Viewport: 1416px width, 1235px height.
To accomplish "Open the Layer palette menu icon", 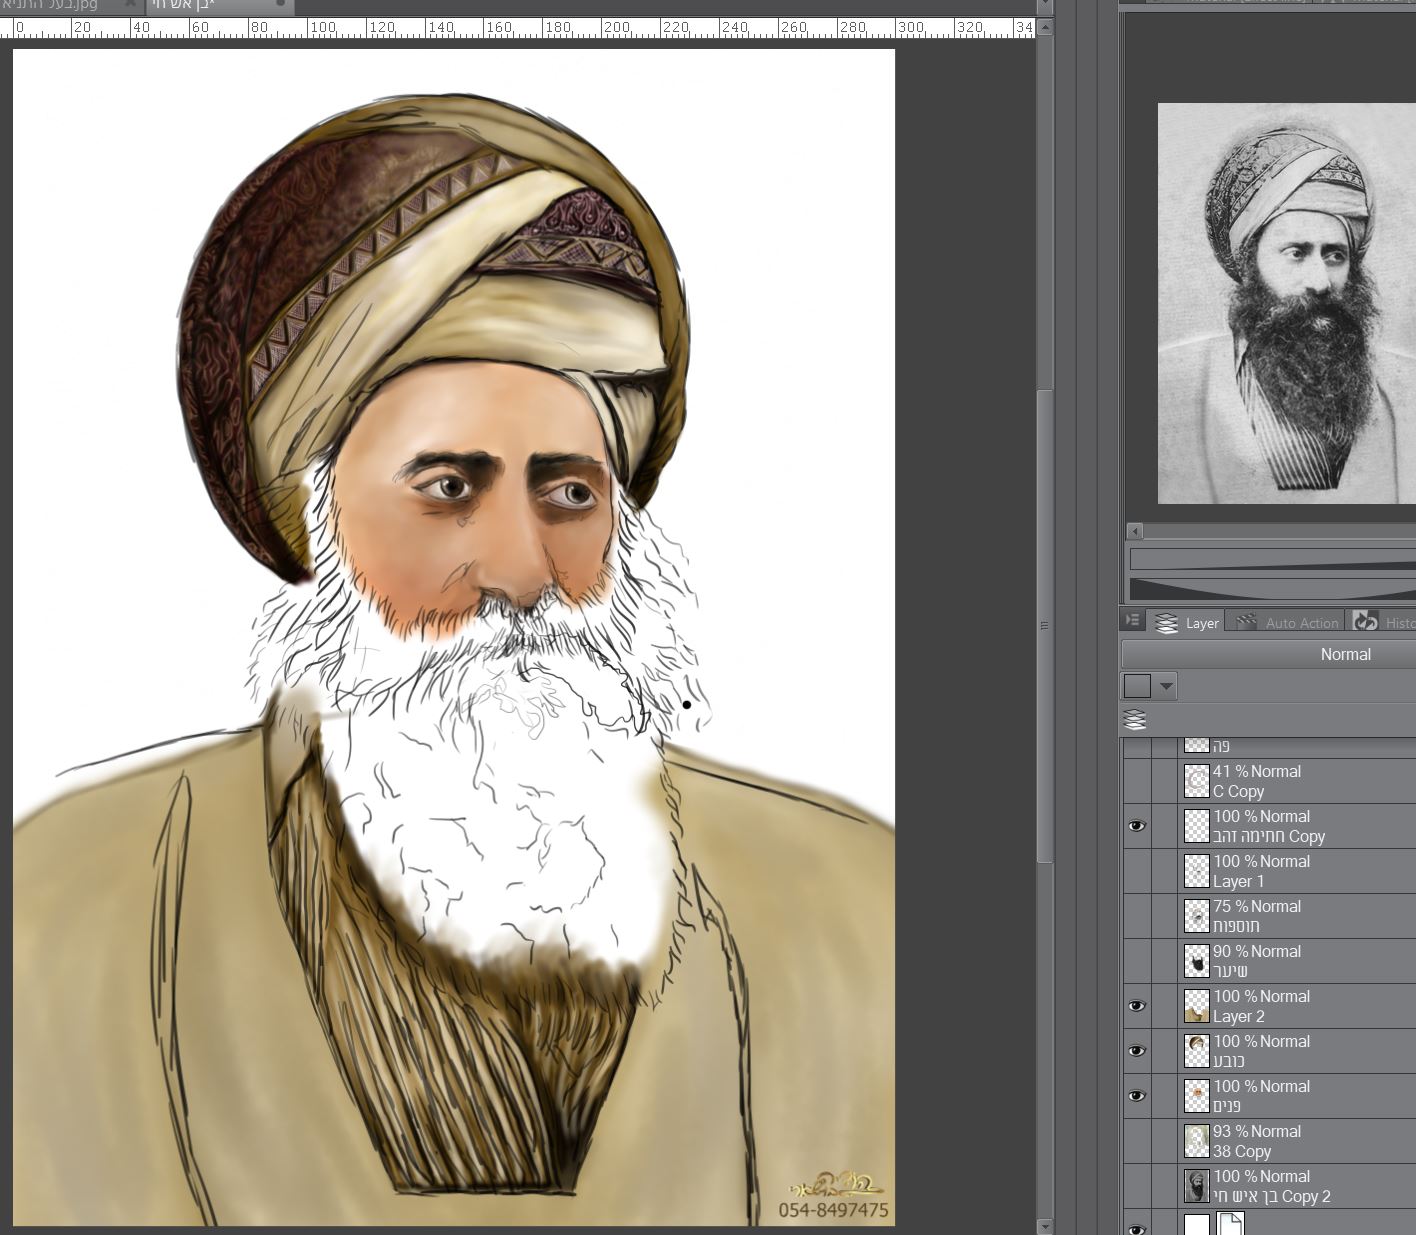I will (1132, 621).
